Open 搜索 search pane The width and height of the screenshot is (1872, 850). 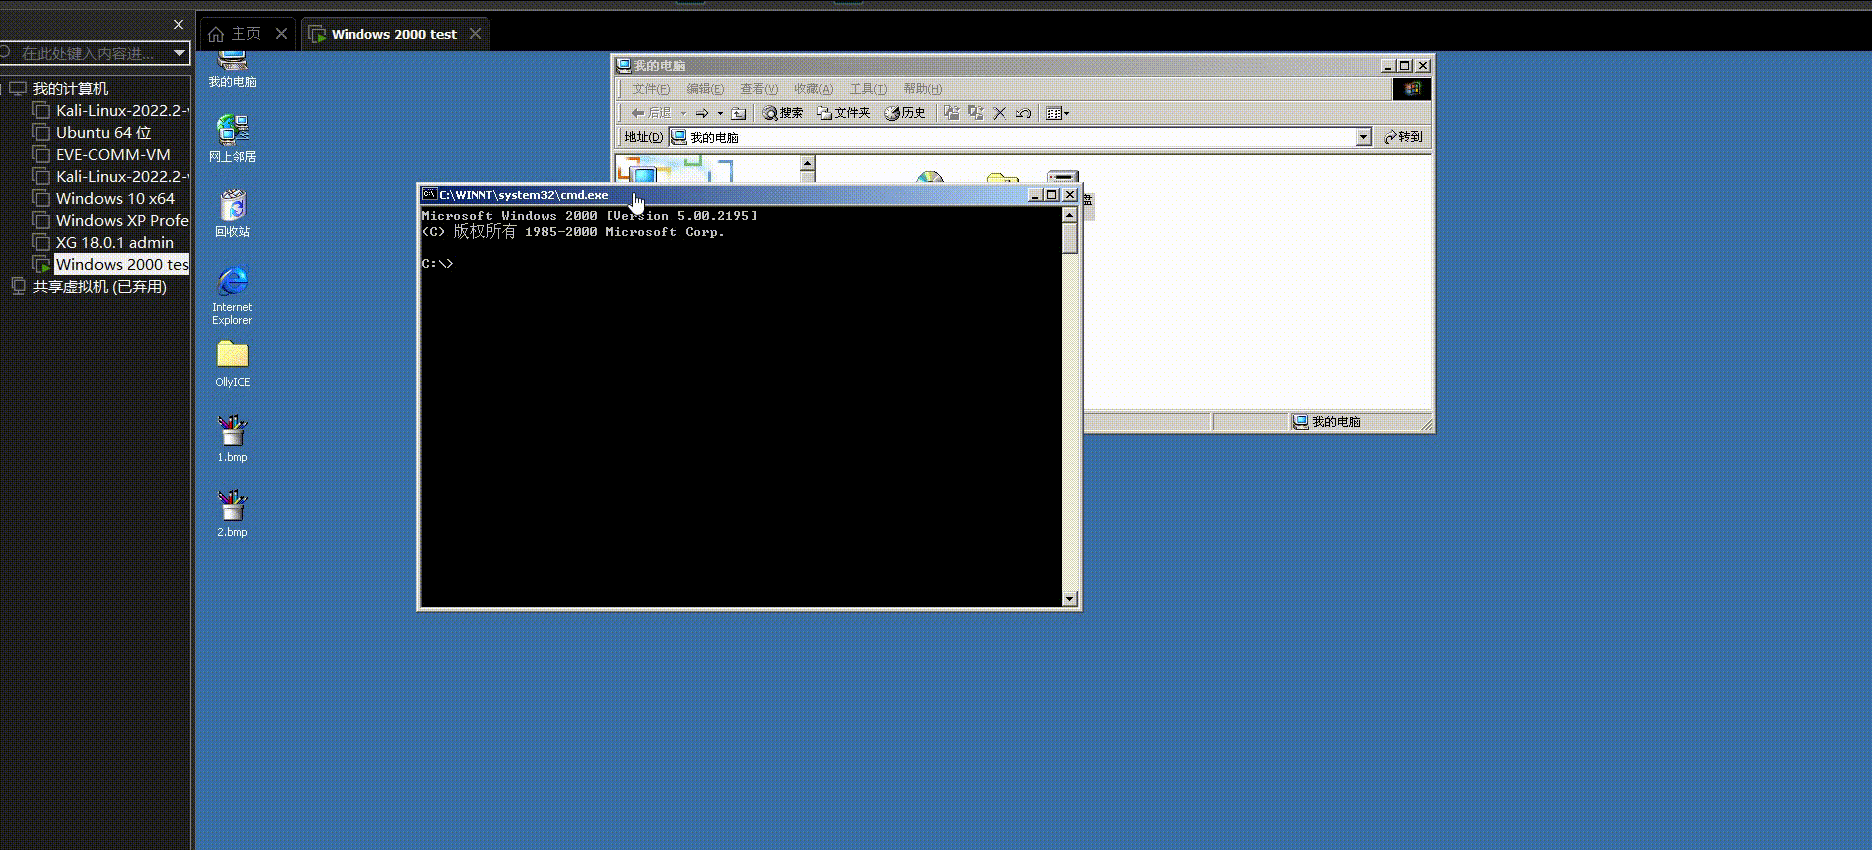783,113
